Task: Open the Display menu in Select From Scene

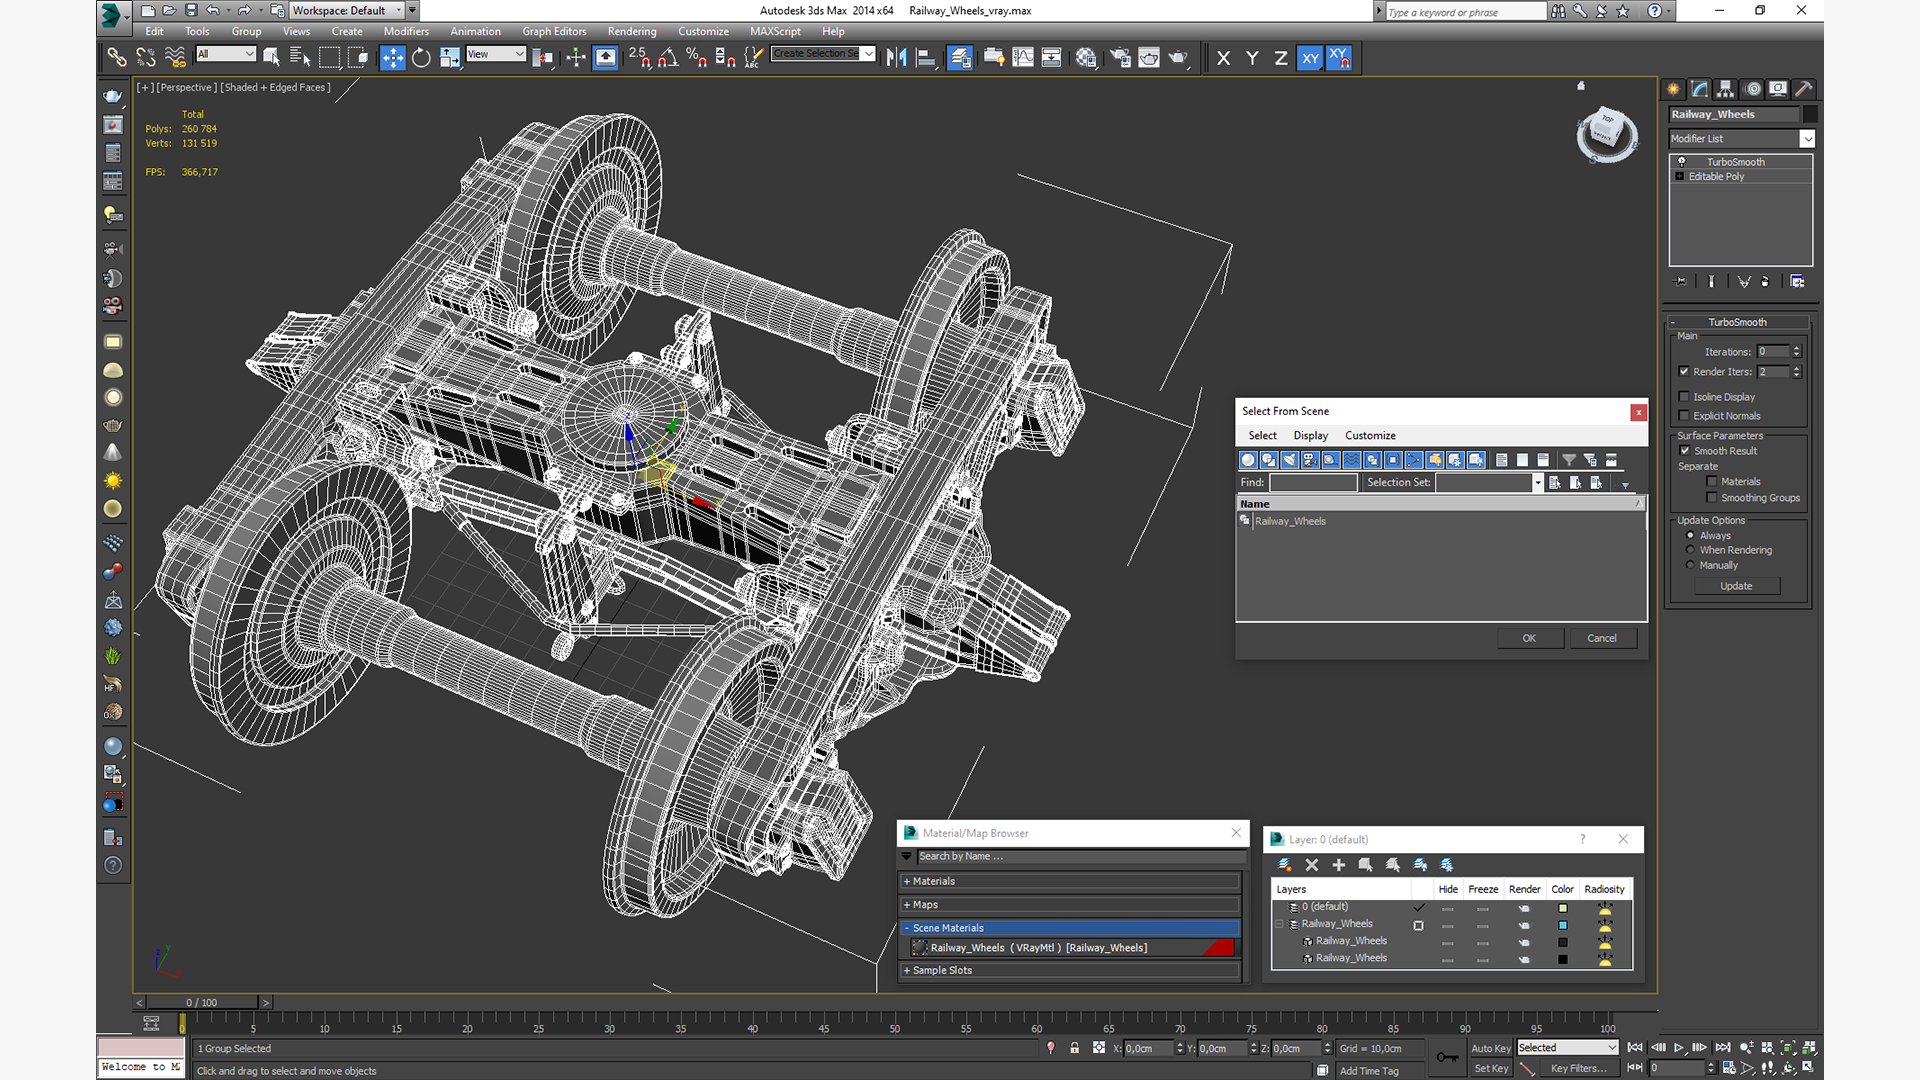Action: point(1310,436)
